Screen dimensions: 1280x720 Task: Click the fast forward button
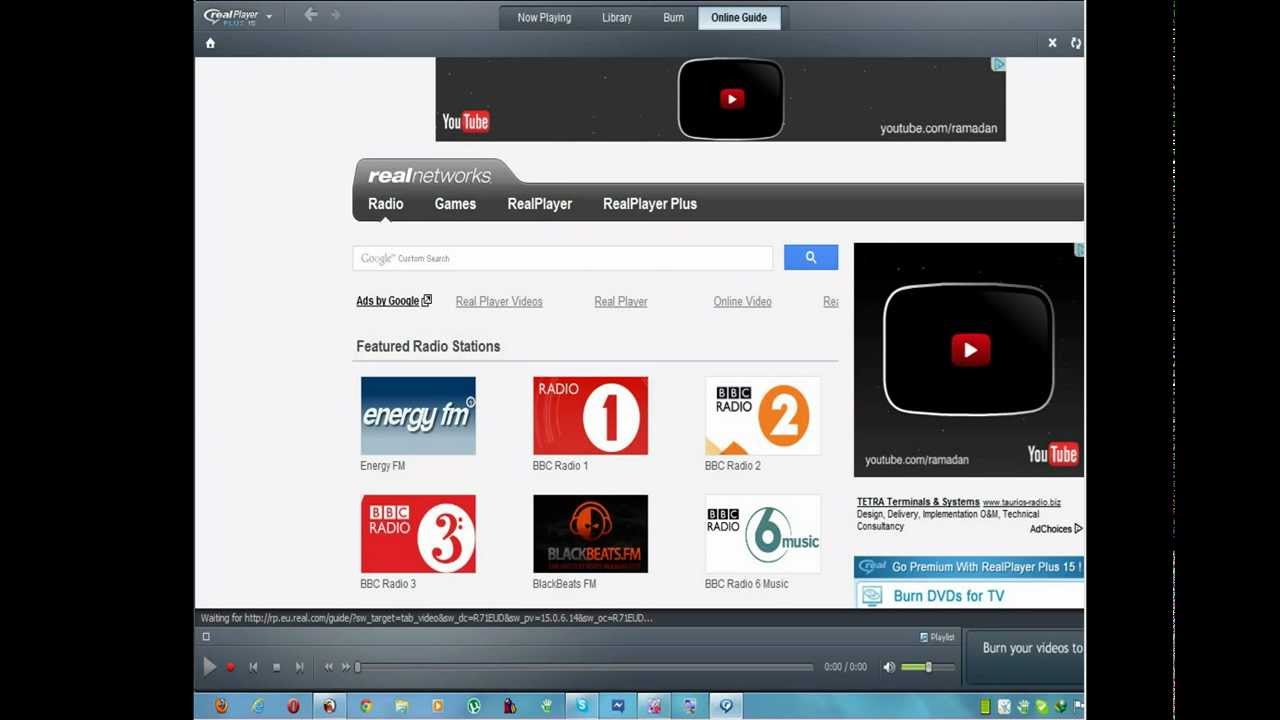tap(346, 667)
